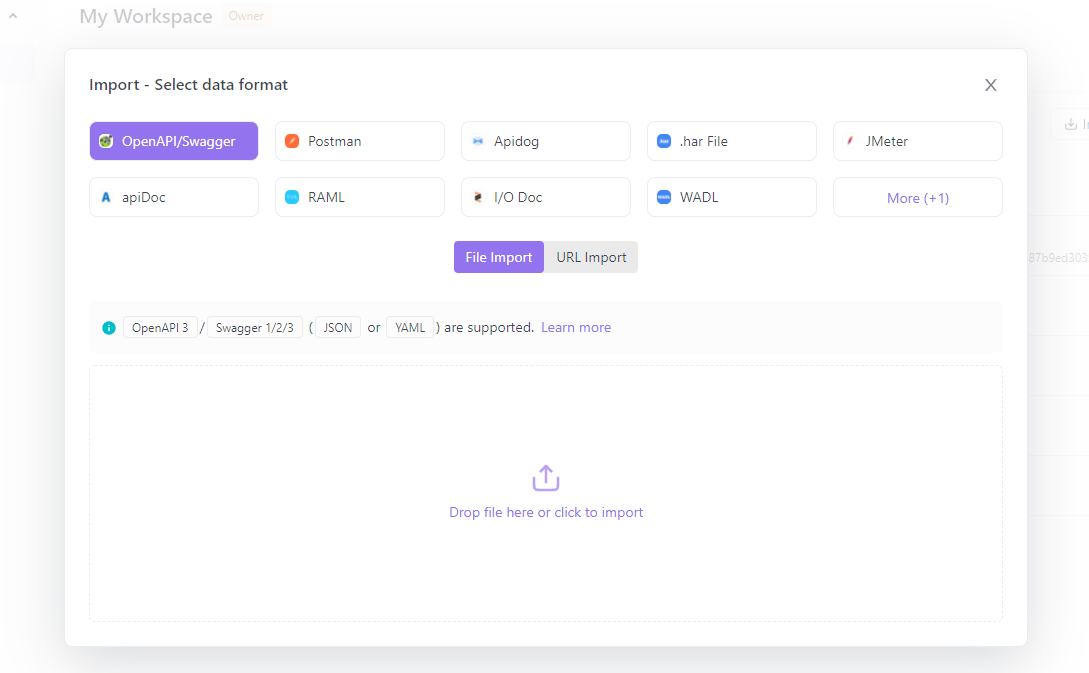The height and width of the screenshot is (673, 1089).
Task: Click the JSON tag
Action: point(338,327)
